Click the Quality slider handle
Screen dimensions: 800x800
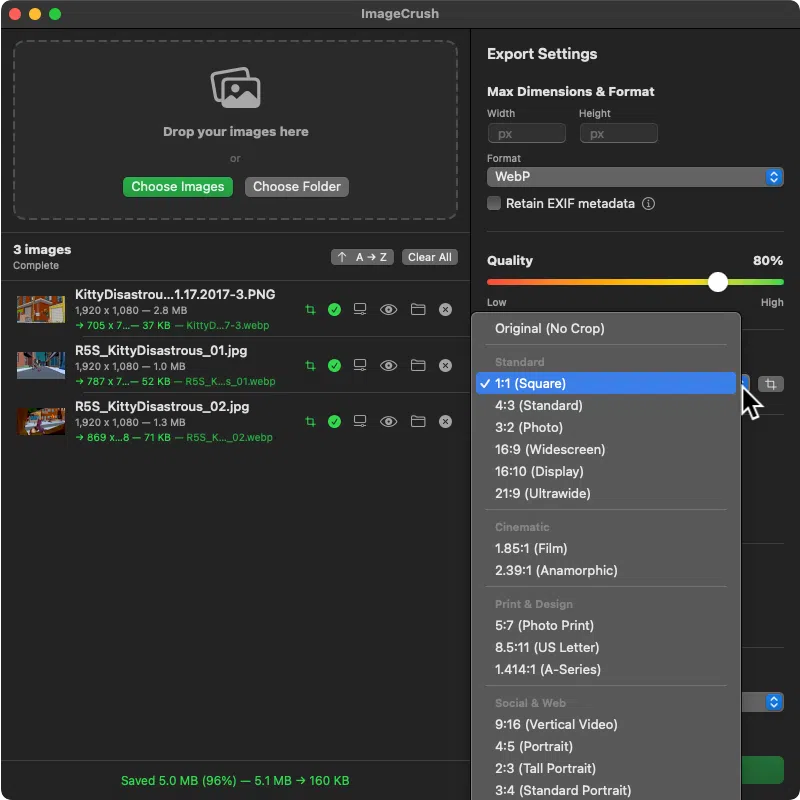click(717, 282)
